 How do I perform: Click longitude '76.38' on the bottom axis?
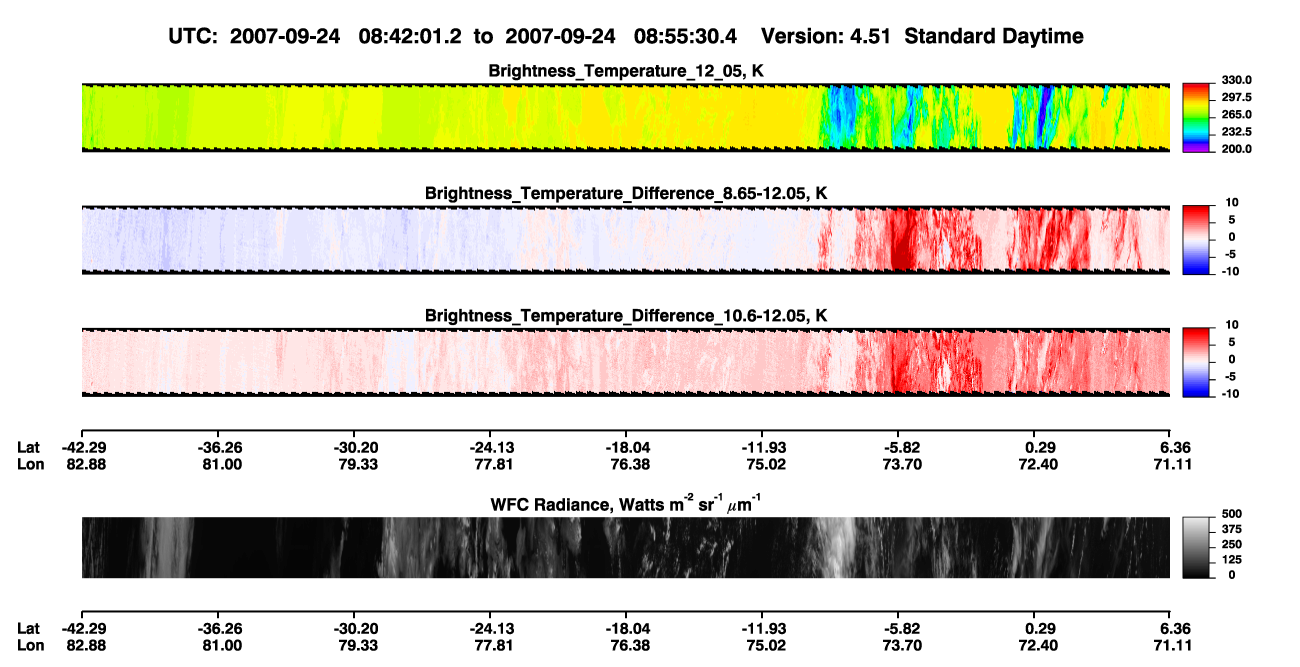coord(630,645)
